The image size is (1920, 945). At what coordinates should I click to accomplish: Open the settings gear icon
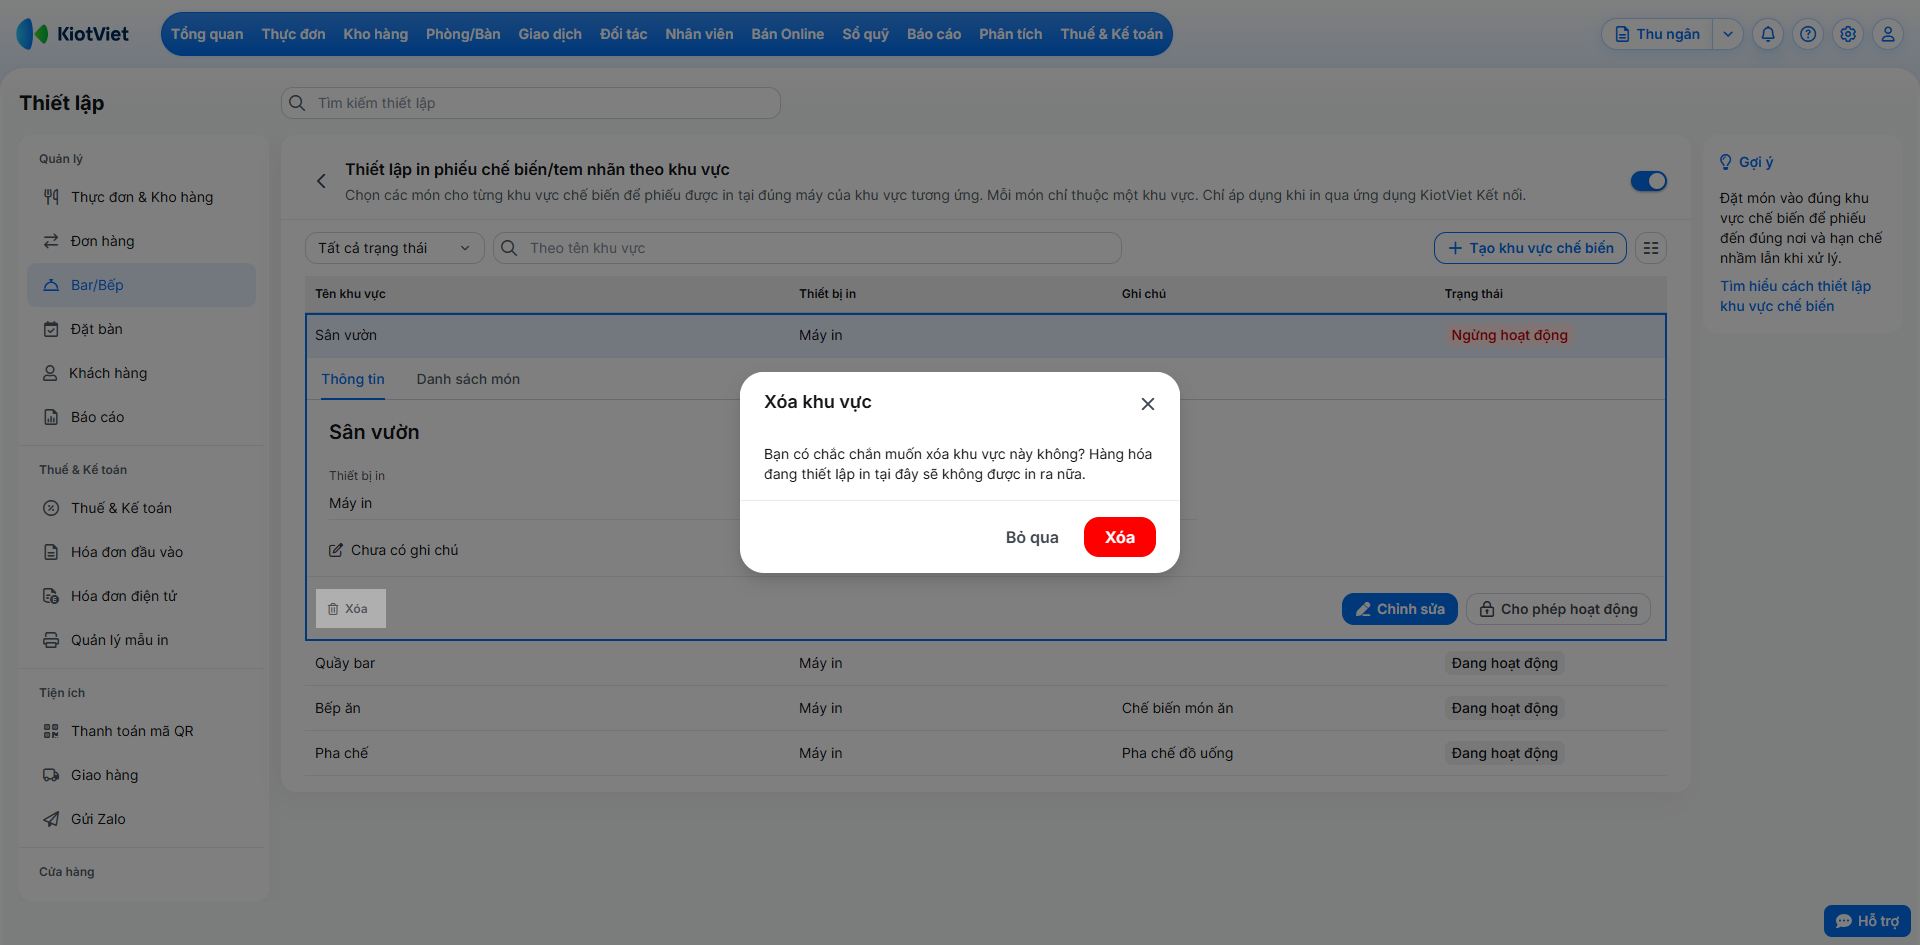(x=1848, y=34)
